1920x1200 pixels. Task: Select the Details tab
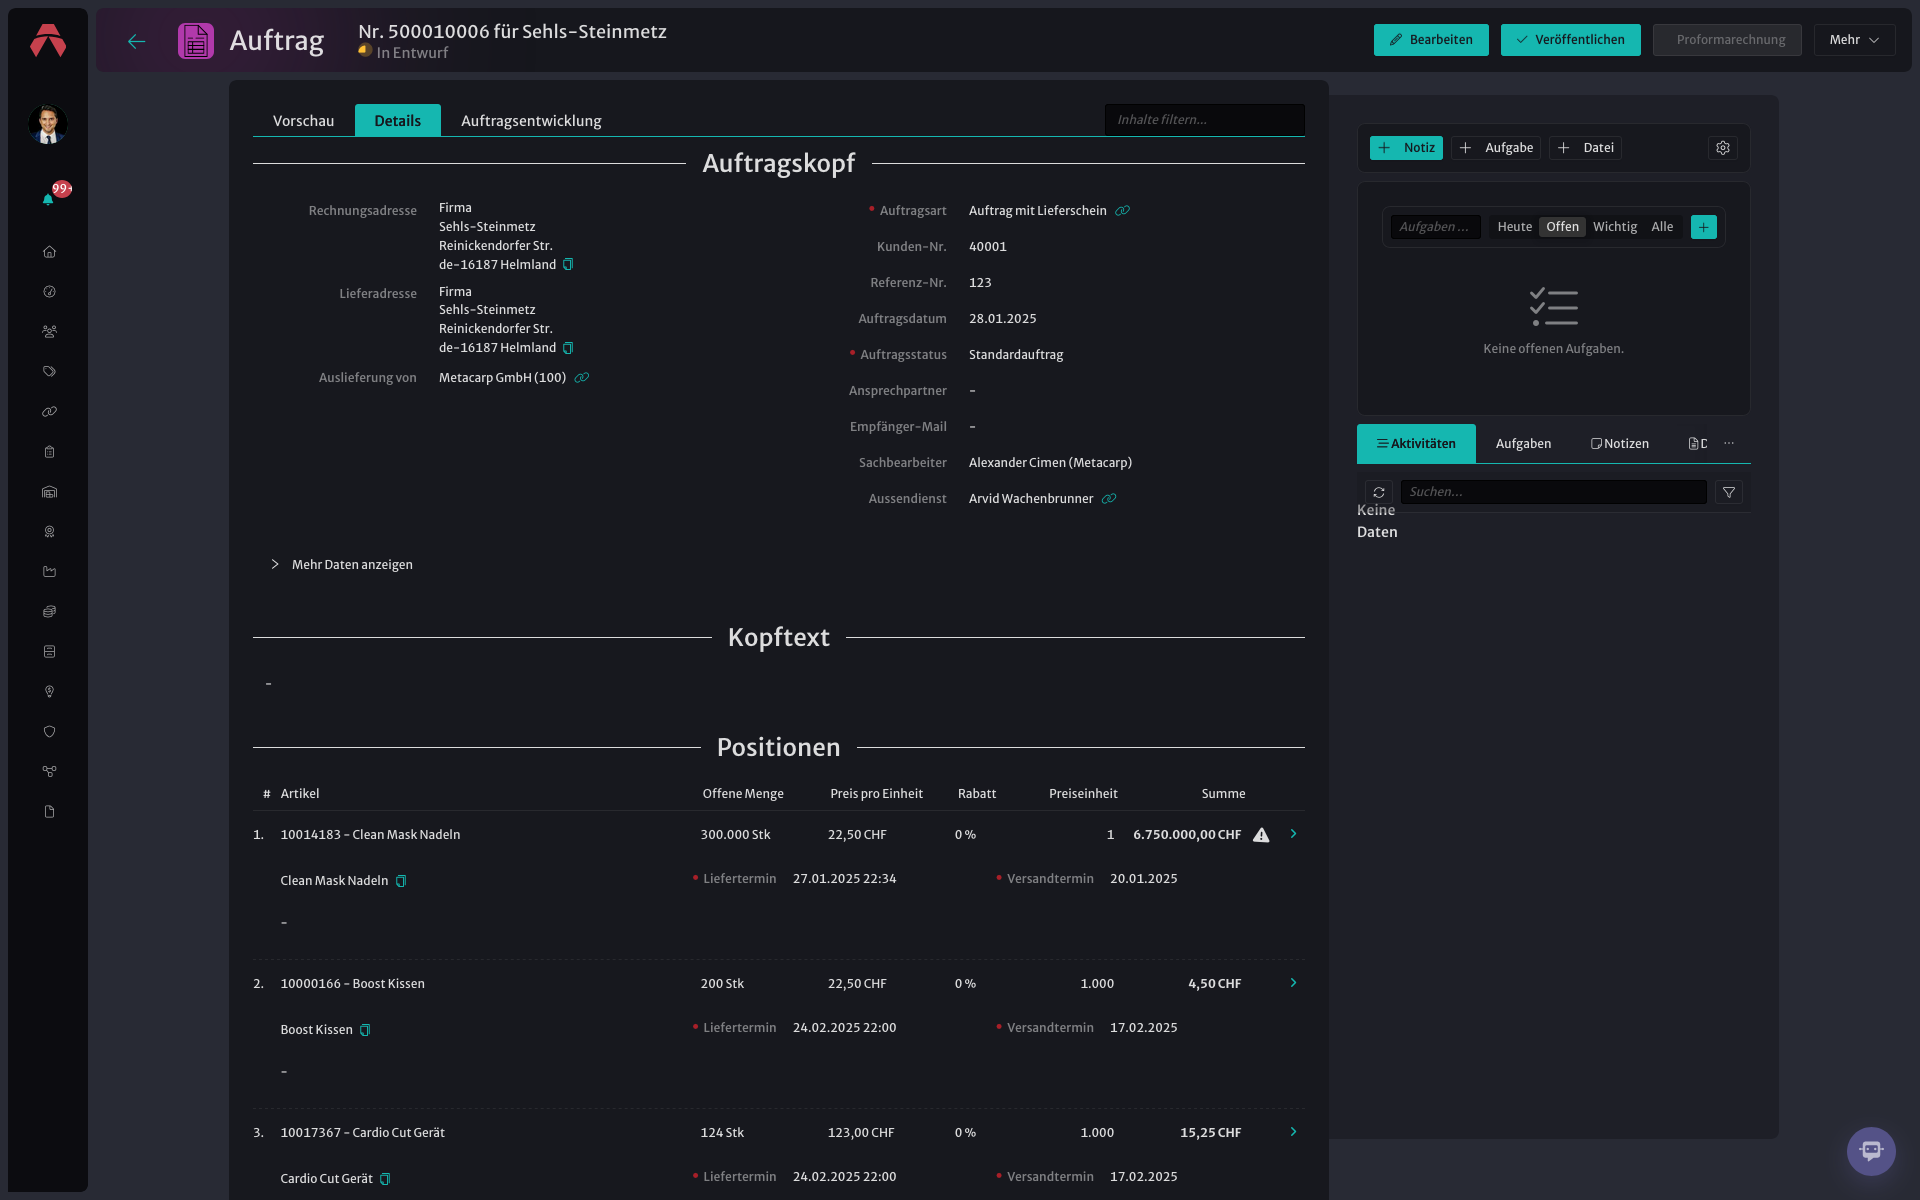pyautogui.click(x=398, y=120)
